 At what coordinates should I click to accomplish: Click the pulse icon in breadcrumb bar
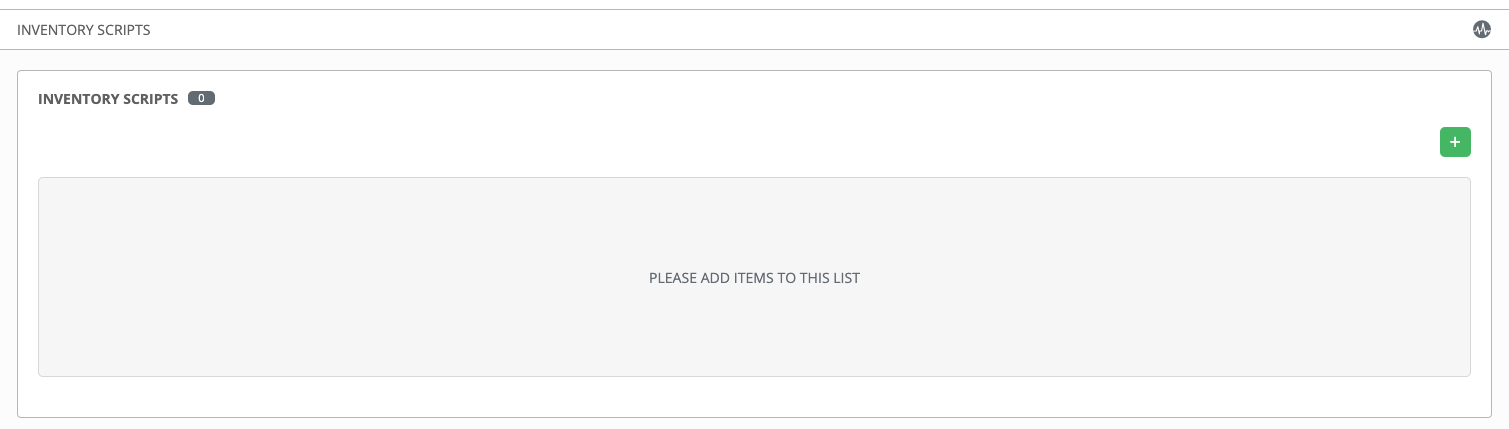[1481, 30]
